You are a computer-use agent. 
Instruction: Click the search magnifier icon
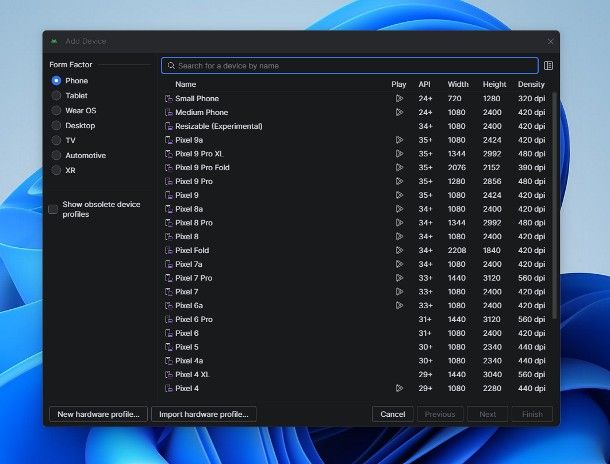click(171, 66)
